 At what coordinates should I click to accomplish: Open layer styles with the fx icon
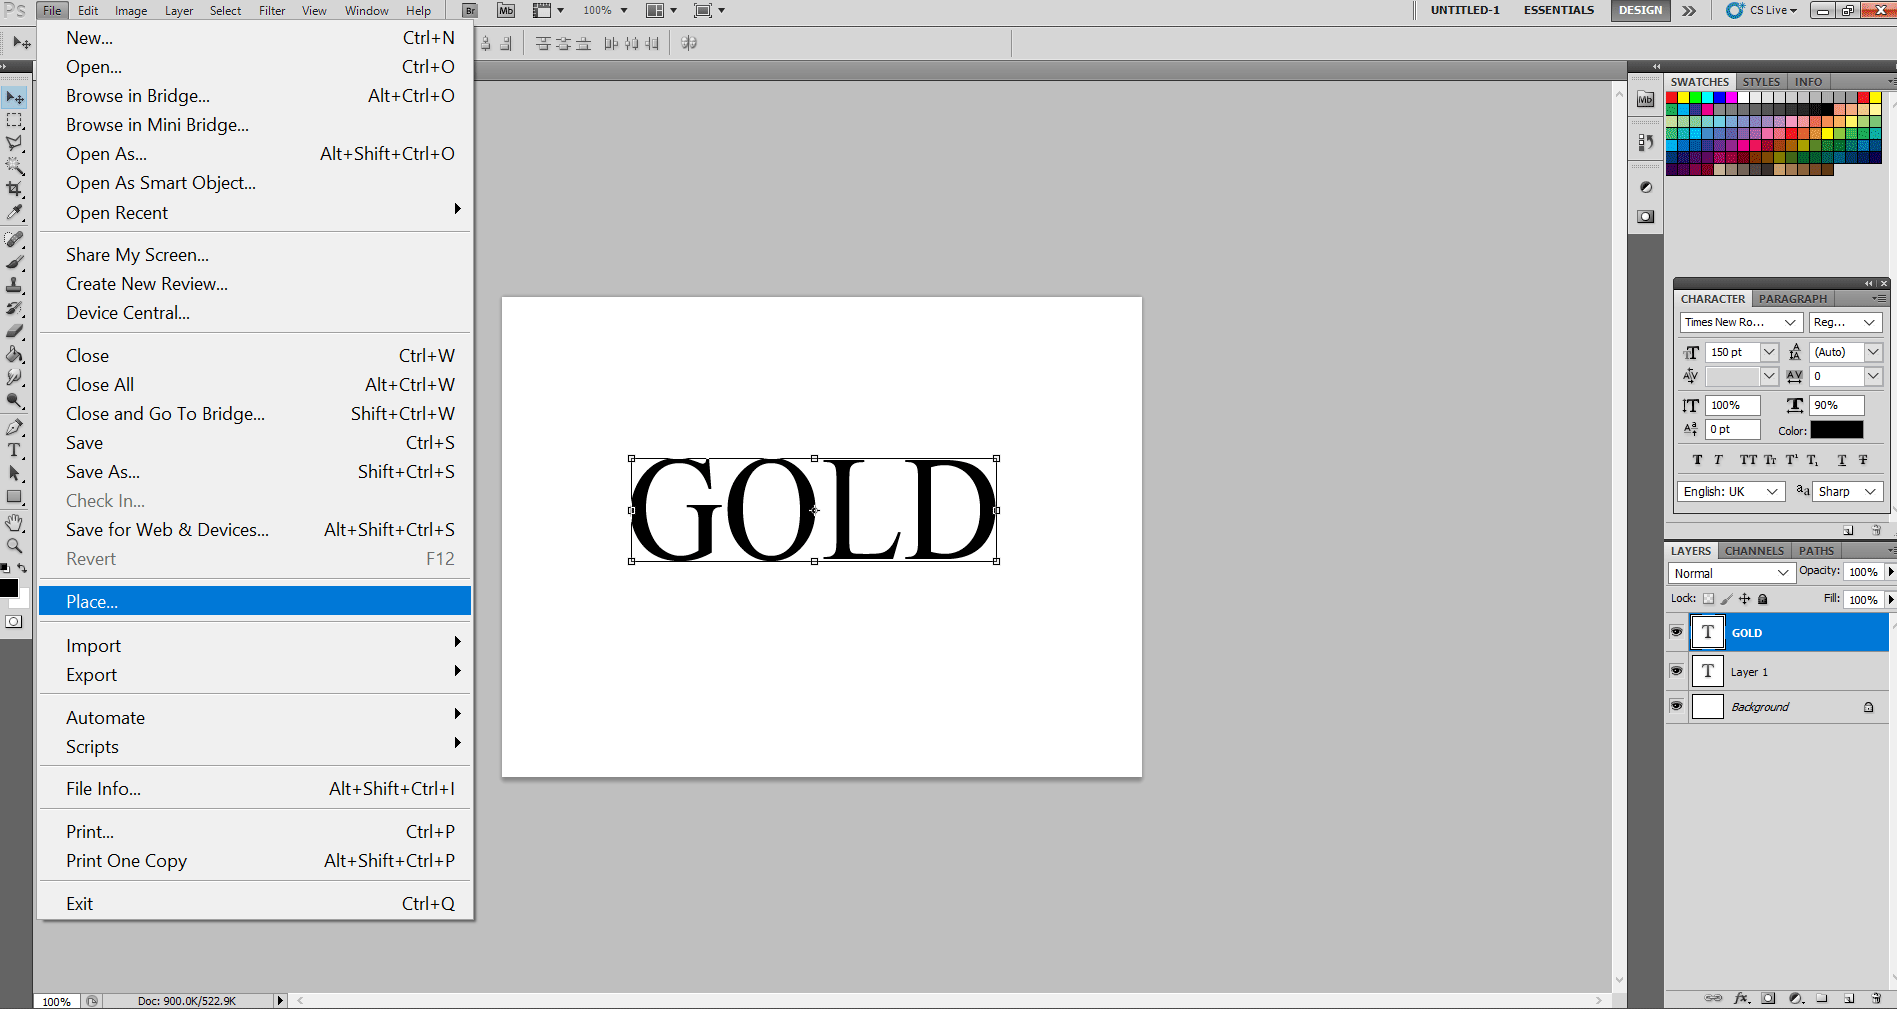pos(1742,998)
